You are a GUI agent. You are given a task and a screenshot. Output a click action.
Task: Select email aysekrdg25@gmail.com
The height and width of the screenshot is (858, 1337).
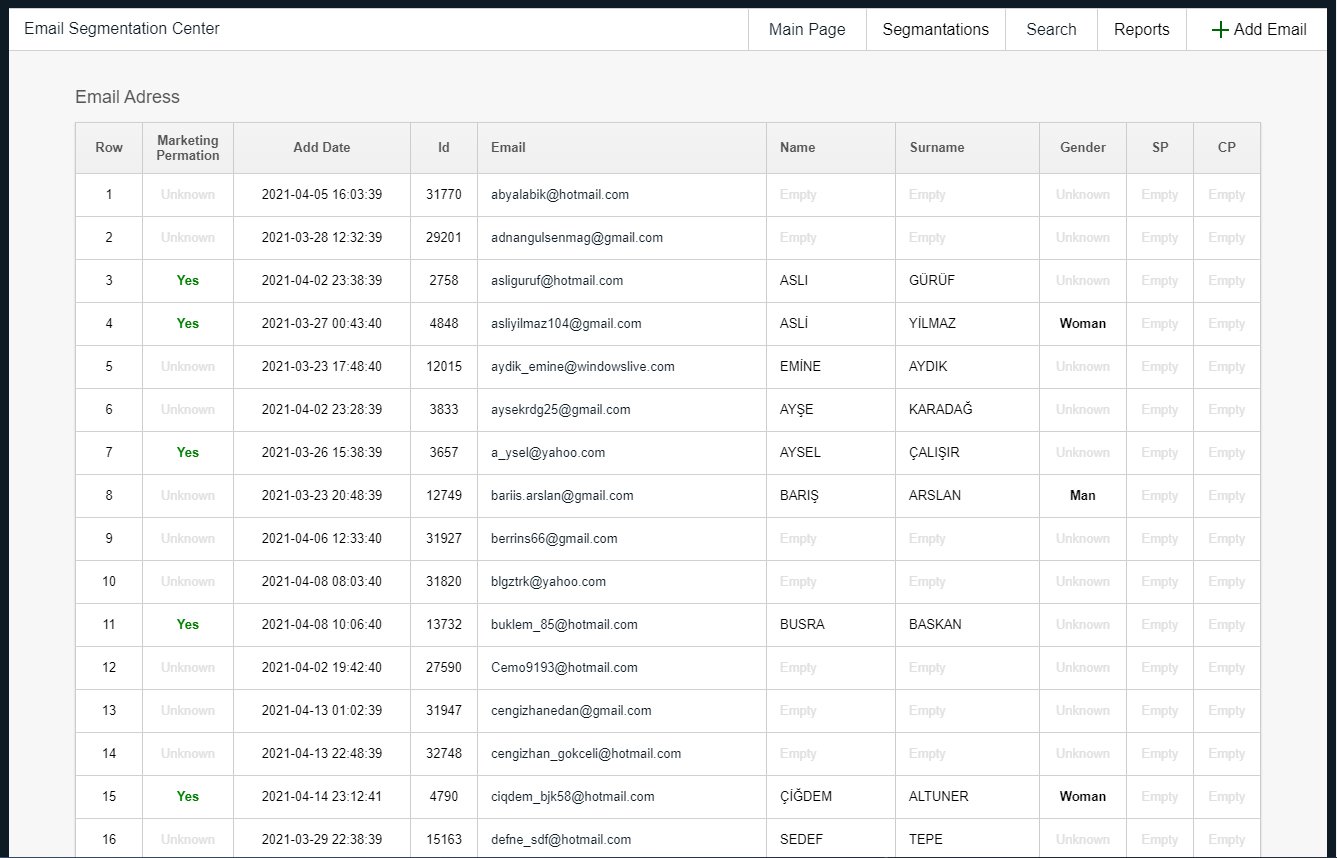point(561,410)
